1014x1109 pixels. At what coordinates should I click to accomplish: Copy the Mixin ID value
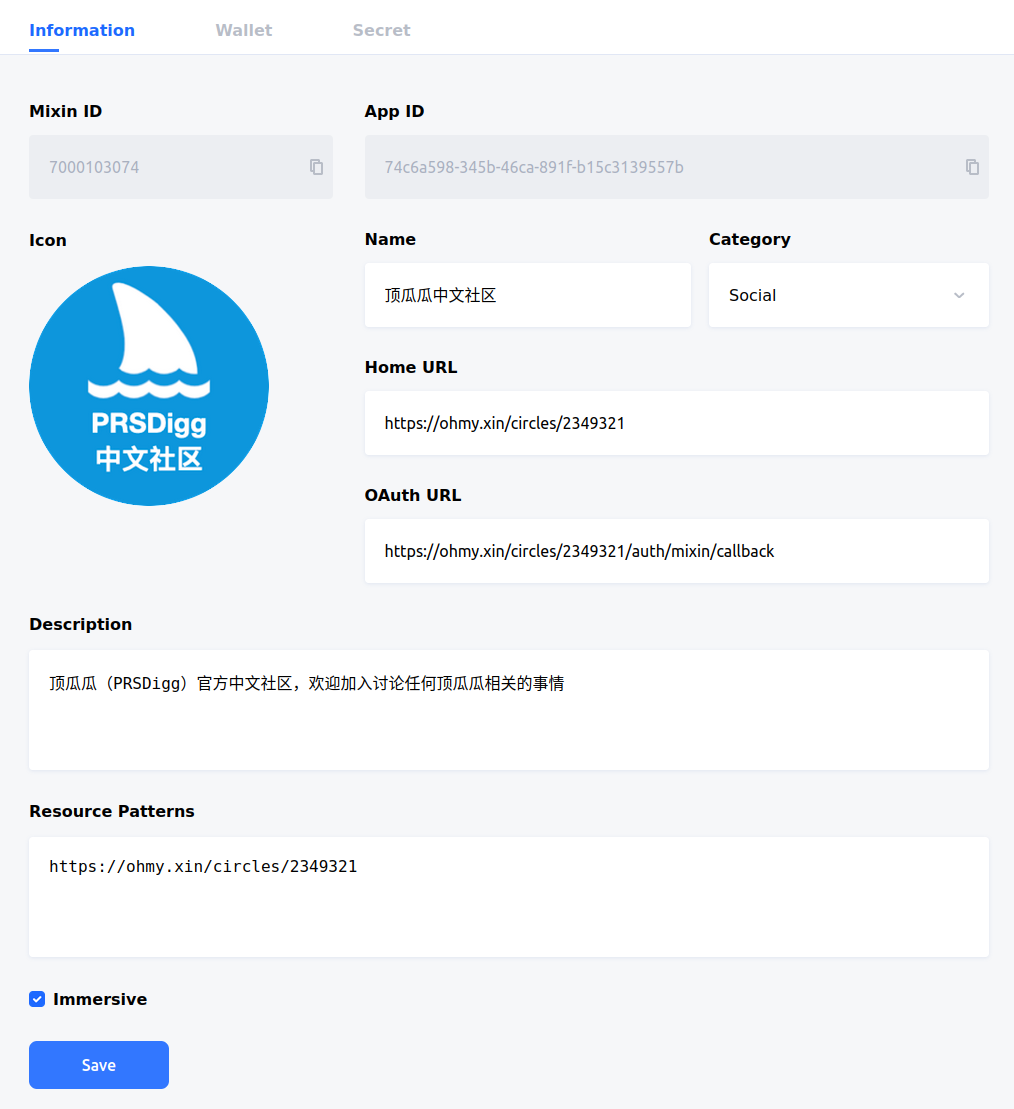click(x=316, y=167)
